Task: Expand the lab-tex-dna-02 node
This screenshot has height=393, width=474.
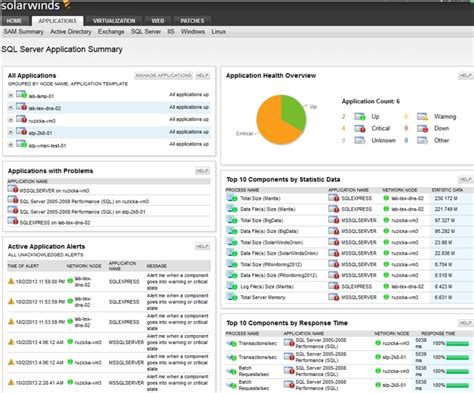Action: [x=11, y=107]
